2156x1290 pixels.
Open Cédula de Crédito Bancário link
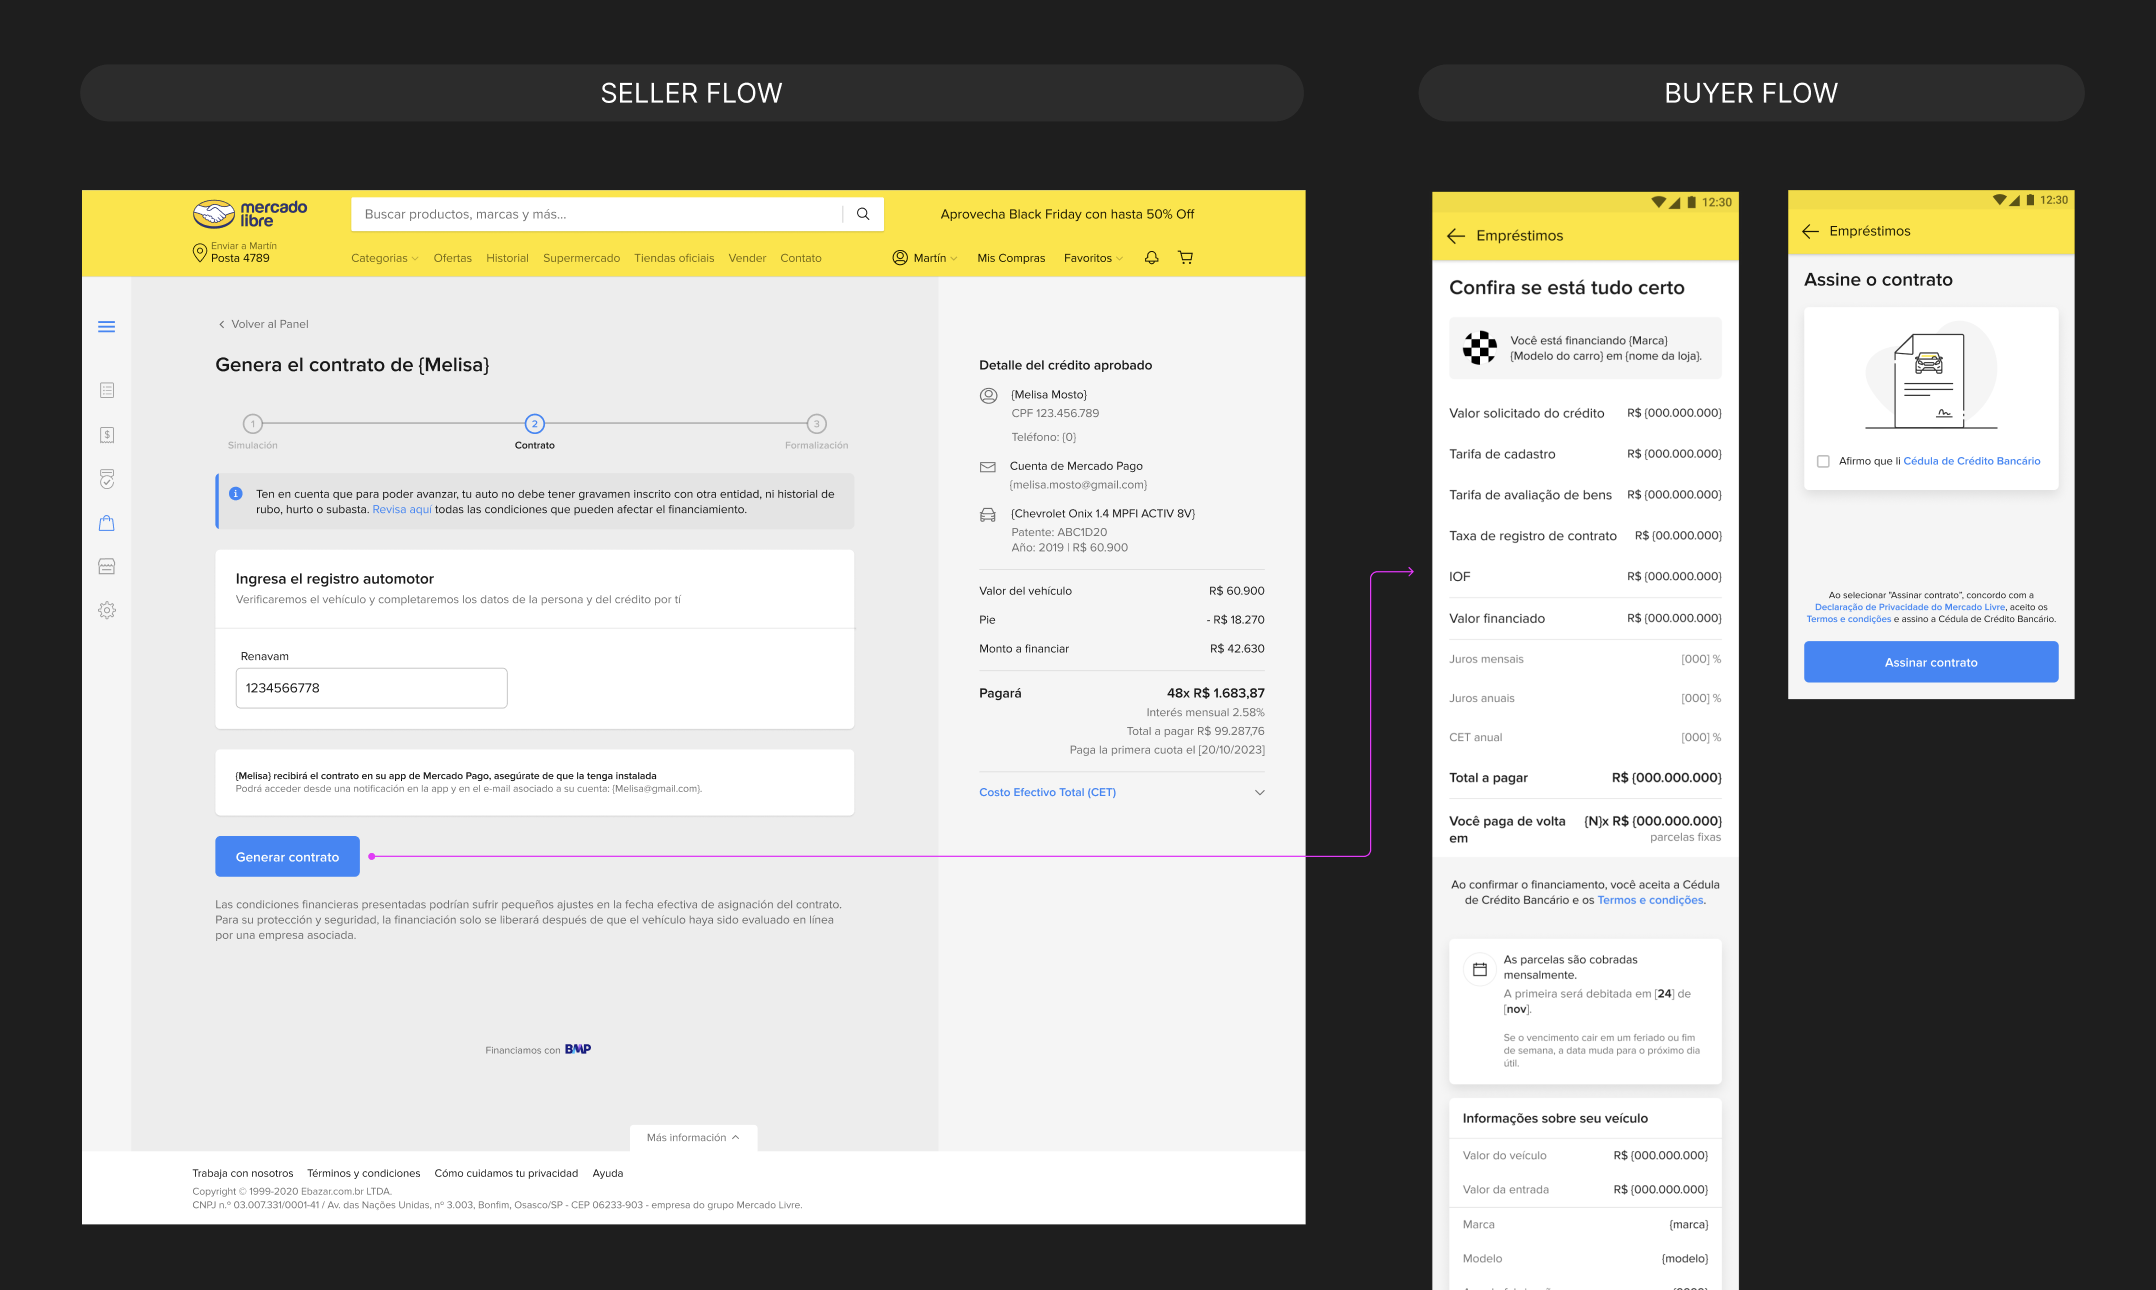(1971, 461)
